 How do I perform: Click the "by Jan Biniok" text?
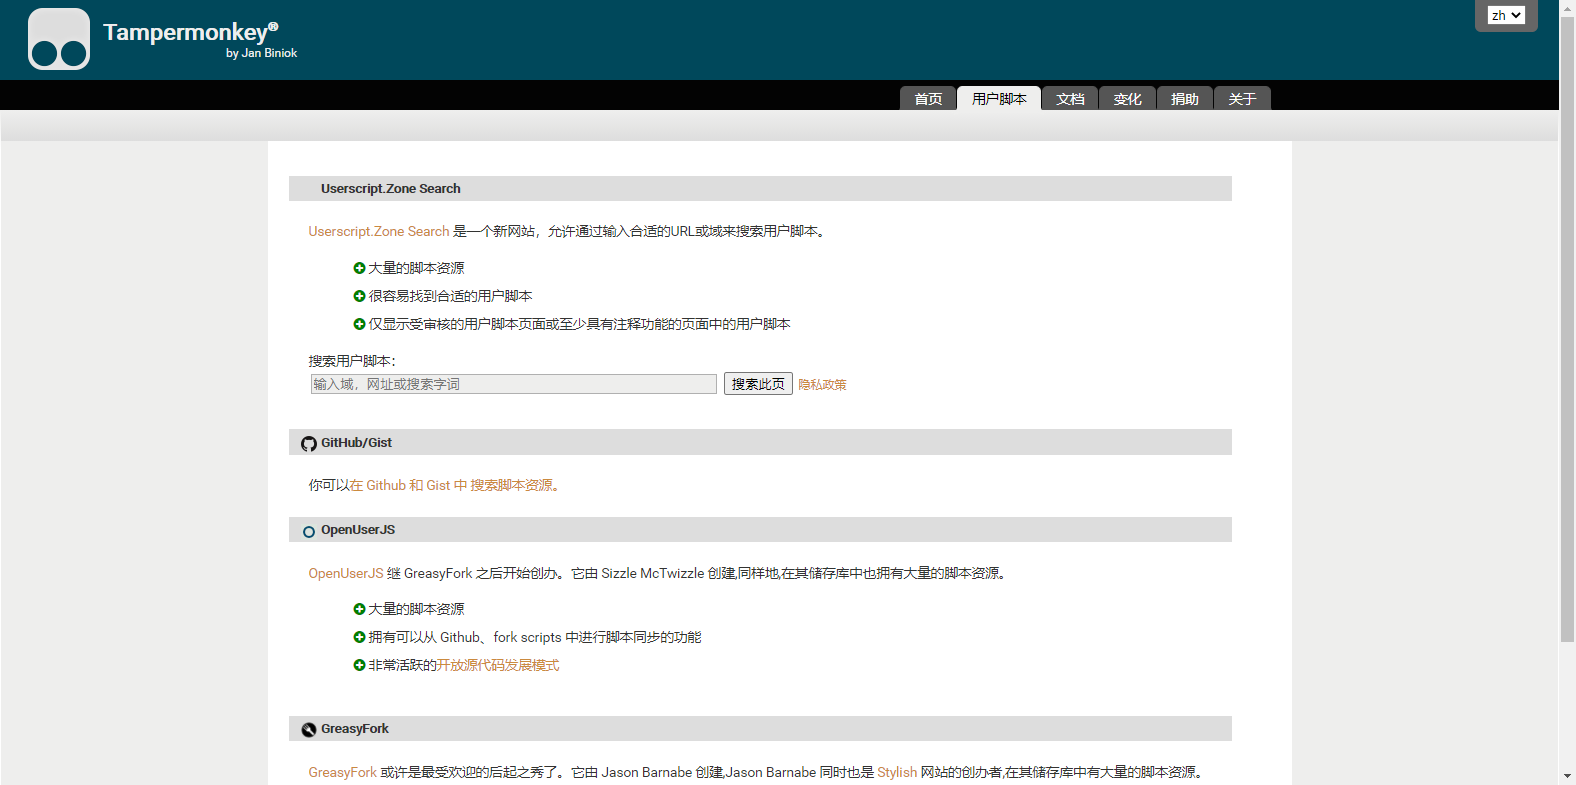click(262, 53)
